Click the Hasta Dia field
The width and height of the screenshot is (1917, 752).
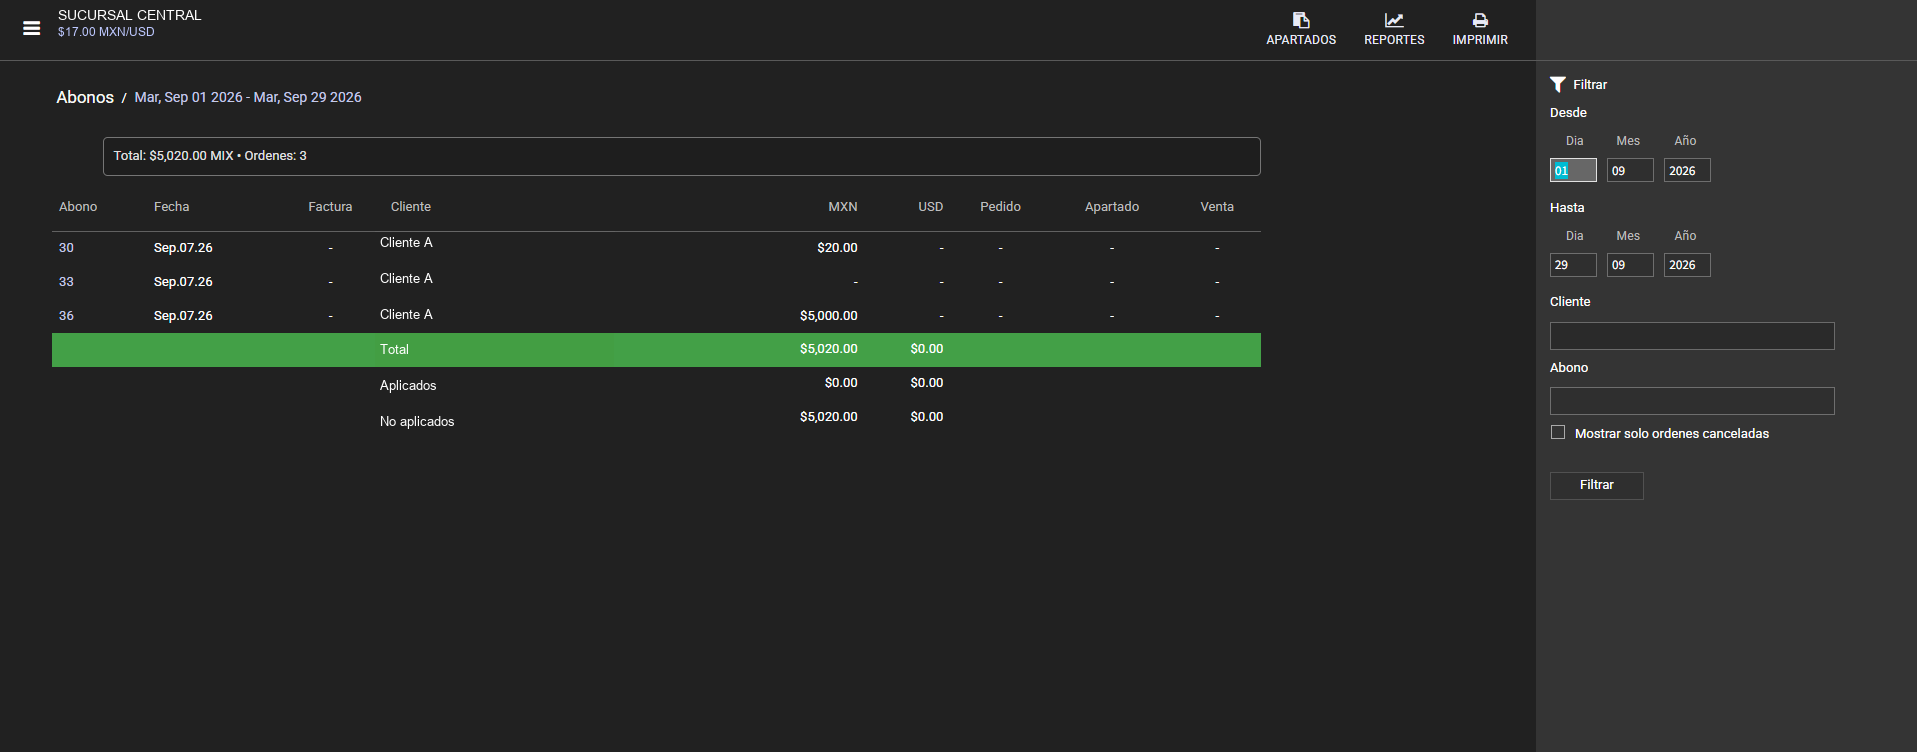pos(1573,265)
